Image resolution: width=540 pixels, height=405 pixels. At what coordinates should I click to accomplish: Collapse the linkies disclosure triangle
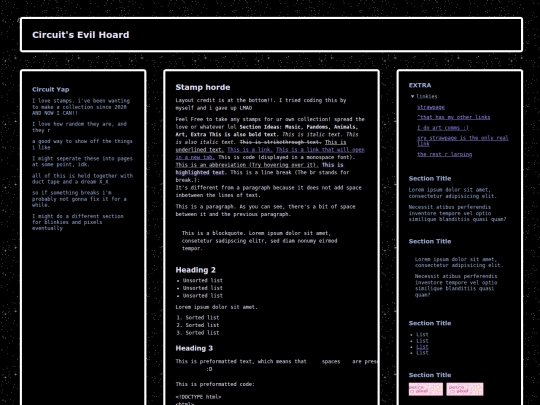click(x=412, y=96)
